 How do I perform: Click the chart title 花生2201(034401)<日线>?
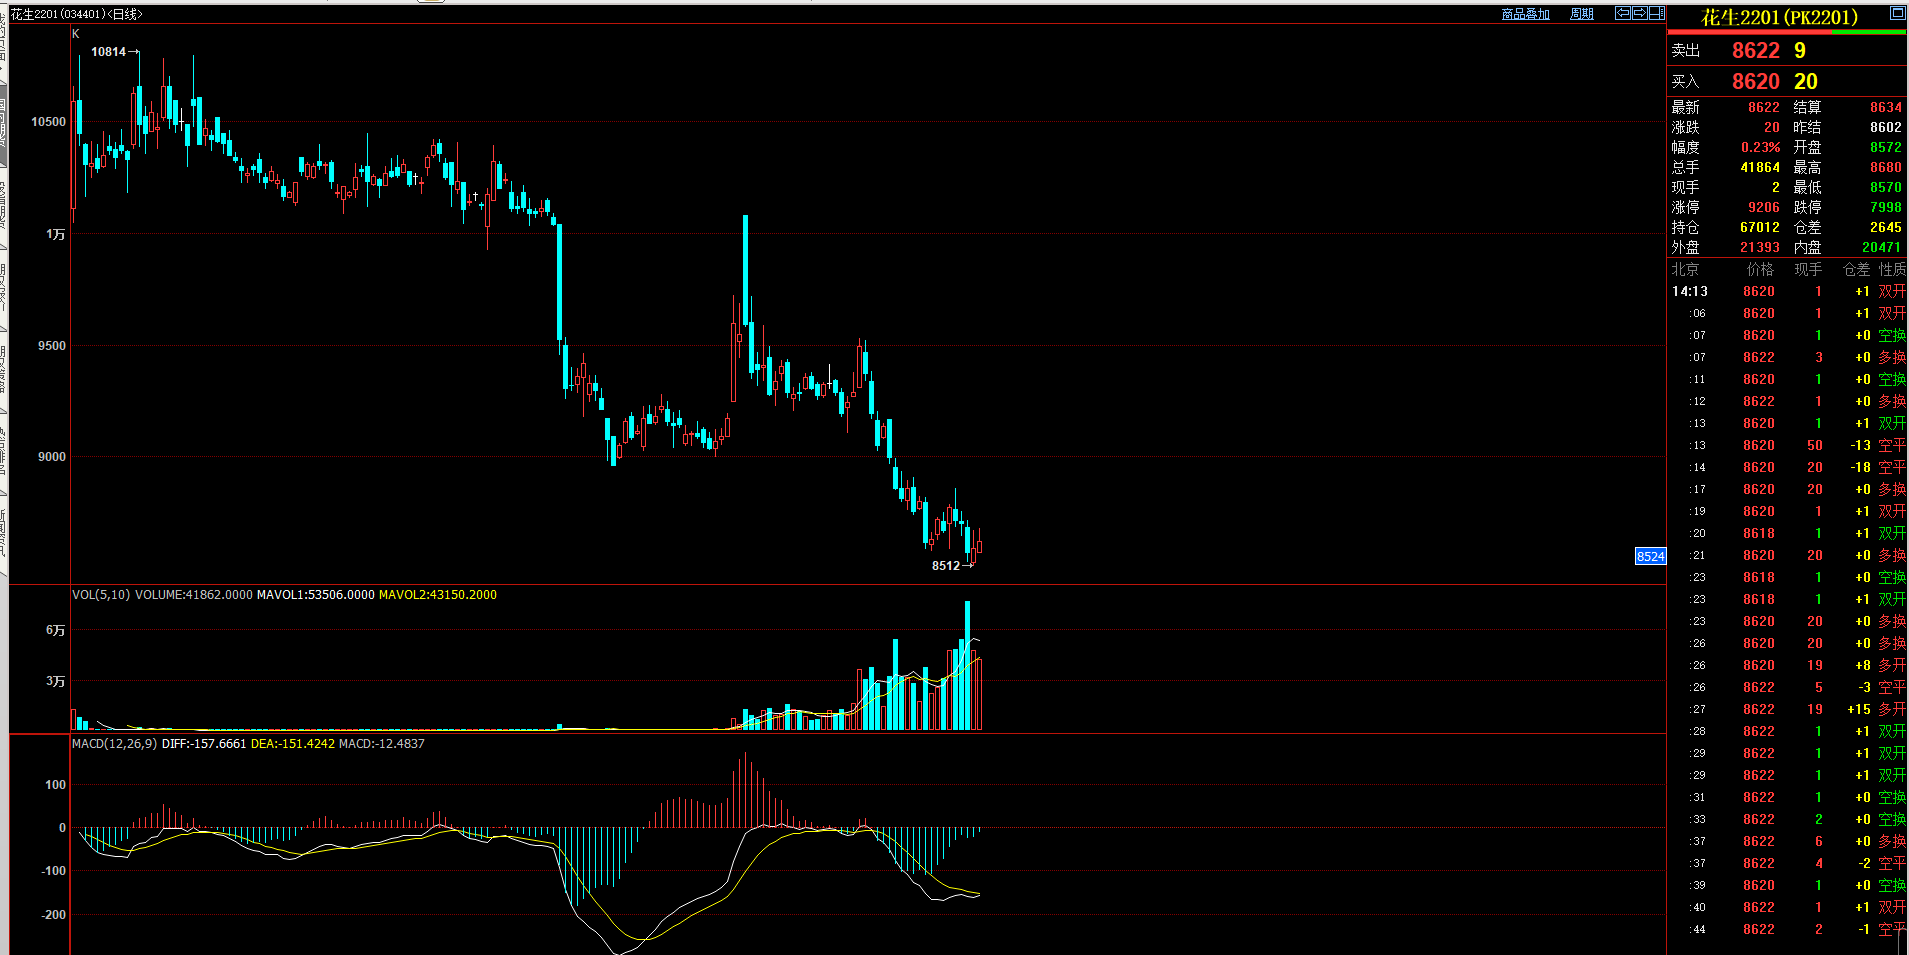pyautogui.click(x=77, y=14)
